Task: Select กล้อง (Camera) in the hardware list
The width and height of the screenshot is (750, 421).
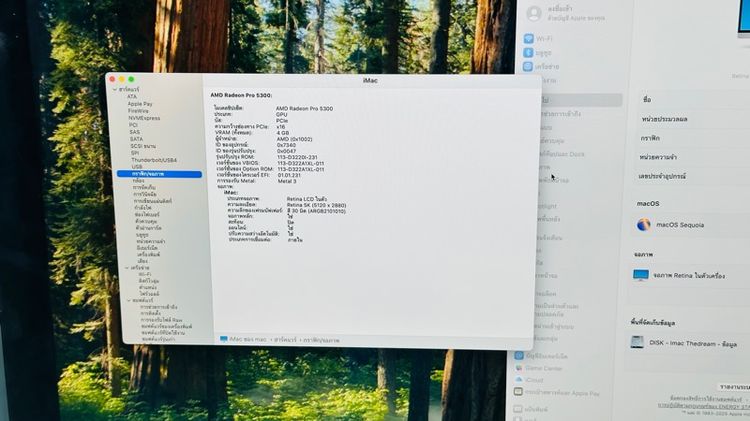Action: [138, 181]
